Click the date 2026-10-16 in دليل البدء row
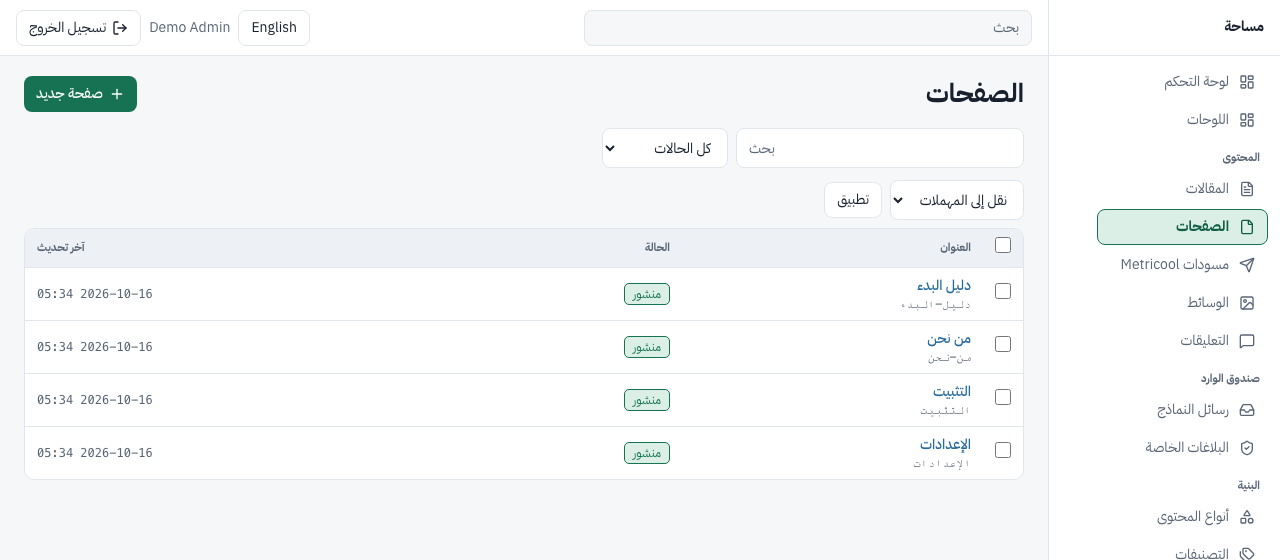This screenshot has width=1280, height=560. 116,294
